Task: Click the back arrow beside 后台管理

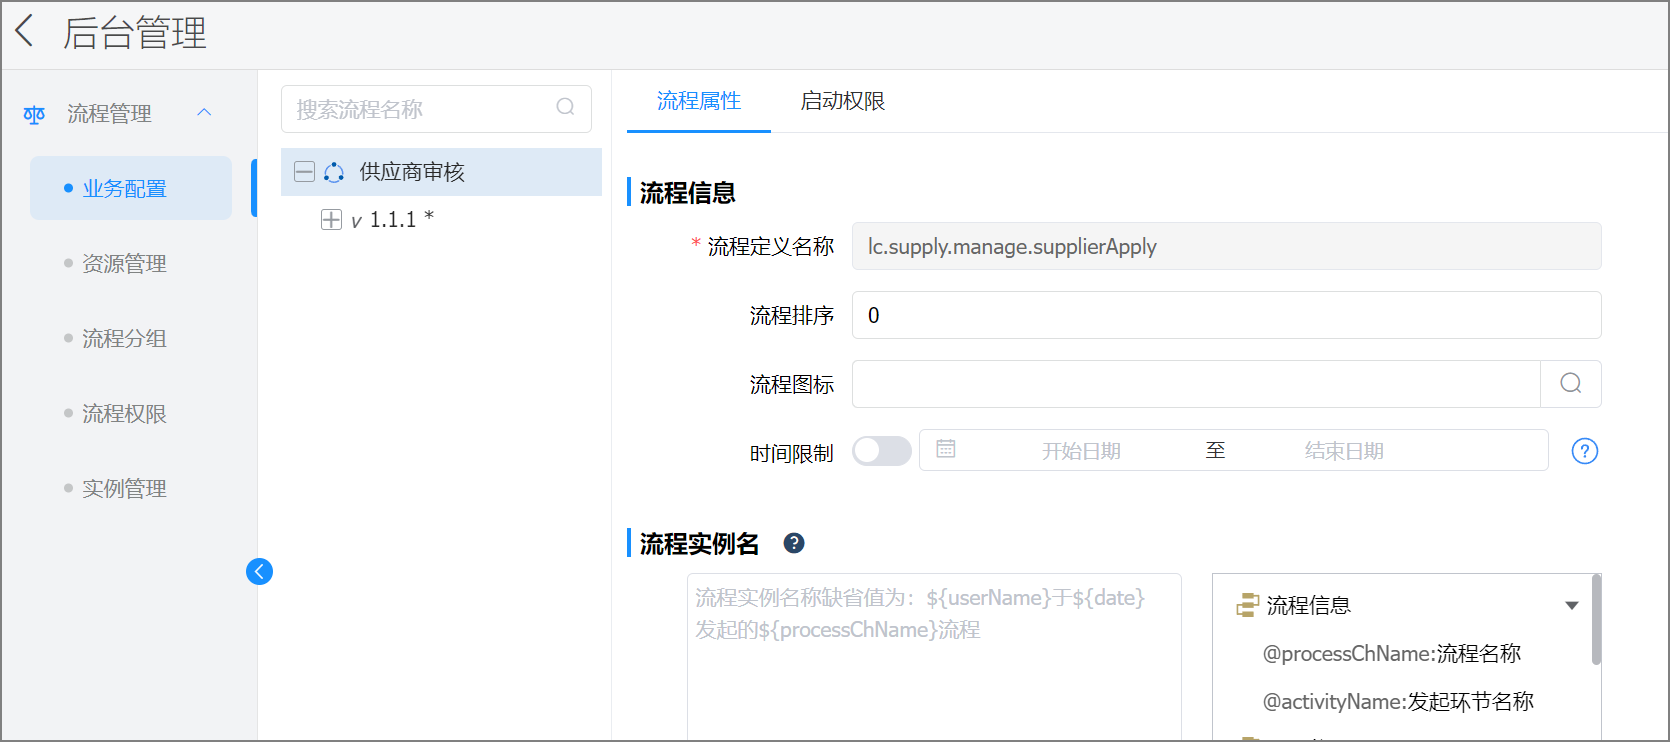Action: tap(25, 31)
